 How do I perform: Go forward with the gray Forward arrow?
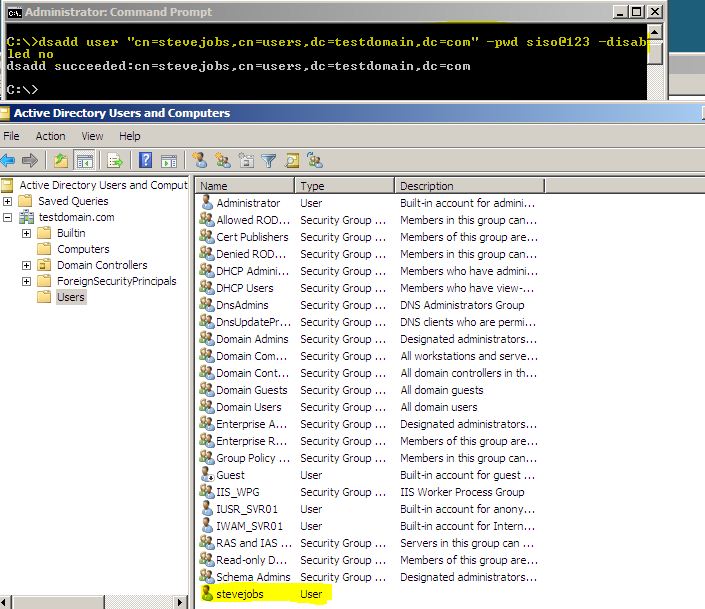point(30,160)
